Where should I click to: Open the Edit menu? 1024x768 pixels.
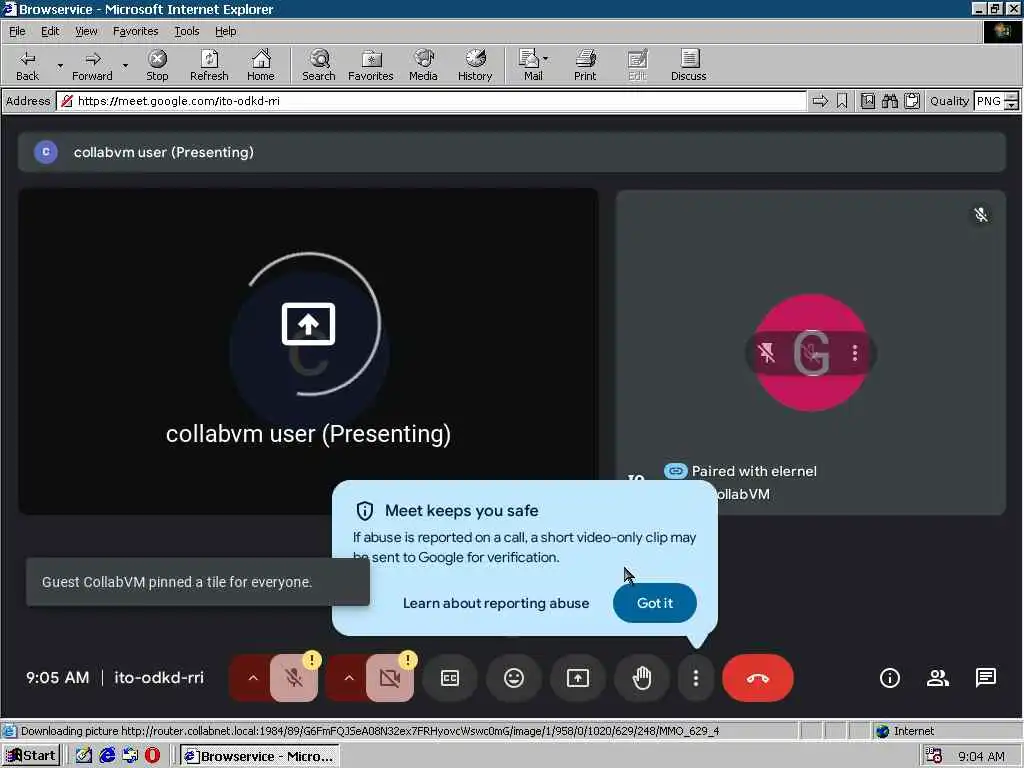pos(50,31)
